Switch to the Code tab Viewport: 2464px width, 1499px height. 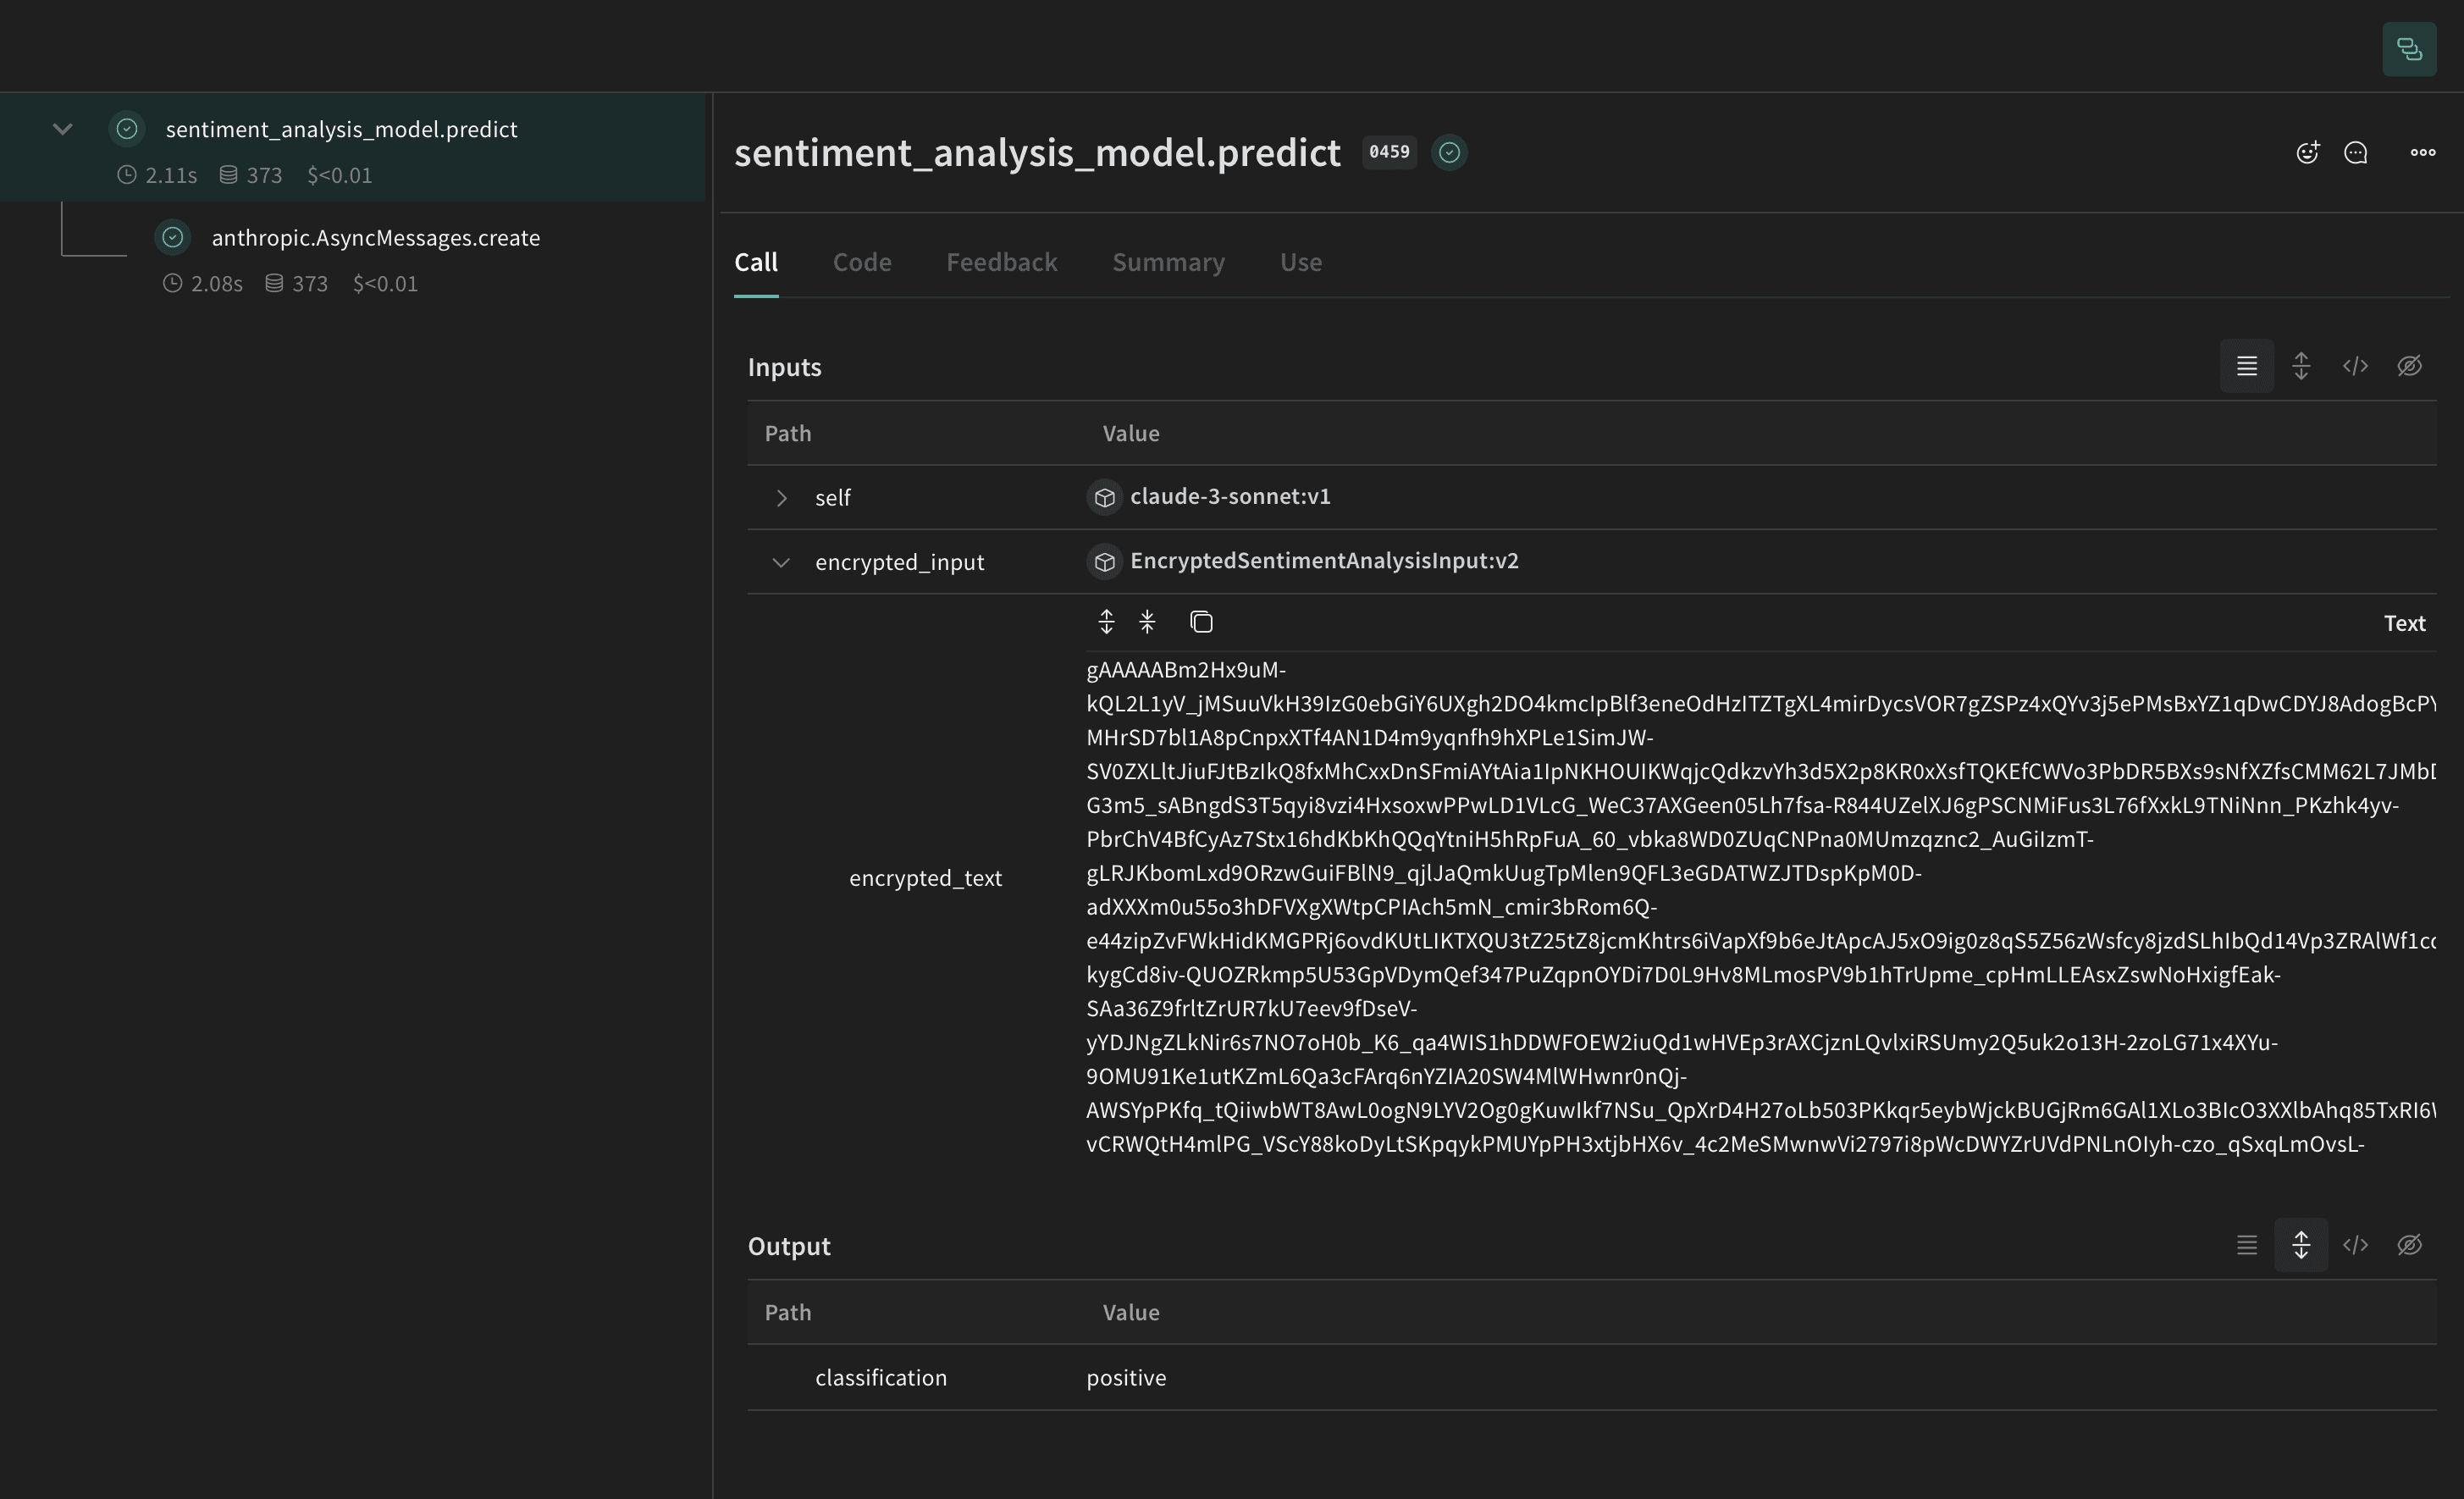pyautogui.click(x=862, y=262)
